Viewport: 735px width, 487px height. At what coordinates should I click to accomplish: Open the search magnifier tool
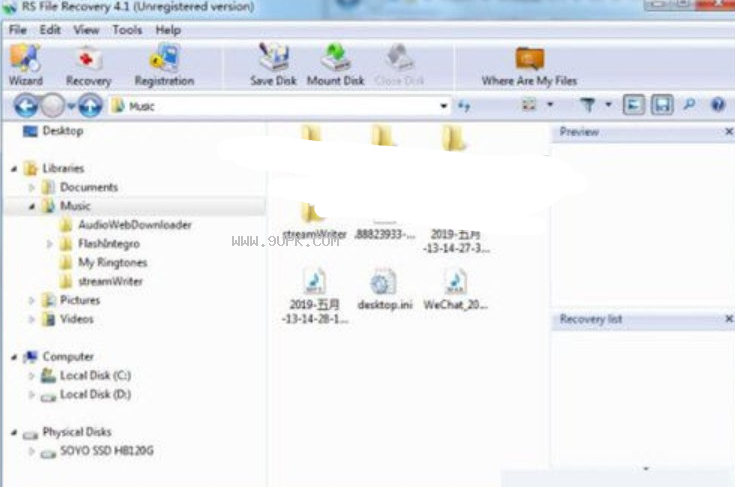click(x=689, y=104)
